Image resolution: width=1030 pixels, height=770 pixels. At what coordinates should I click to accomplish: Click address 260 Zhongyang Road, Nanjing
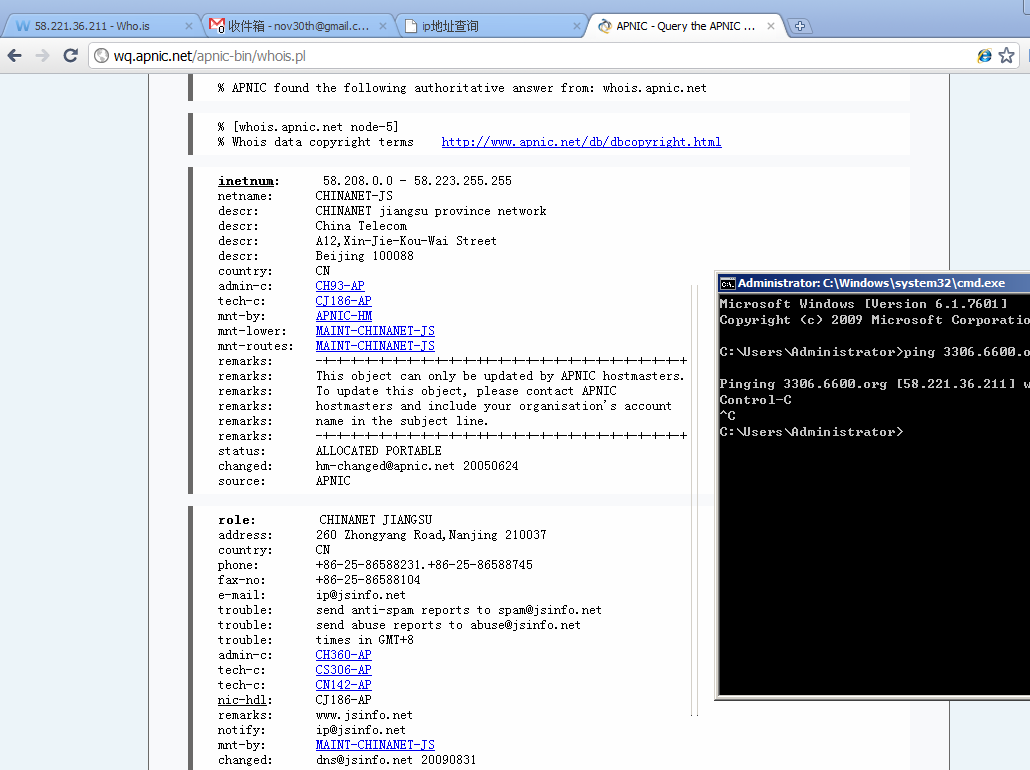(431, 535)
